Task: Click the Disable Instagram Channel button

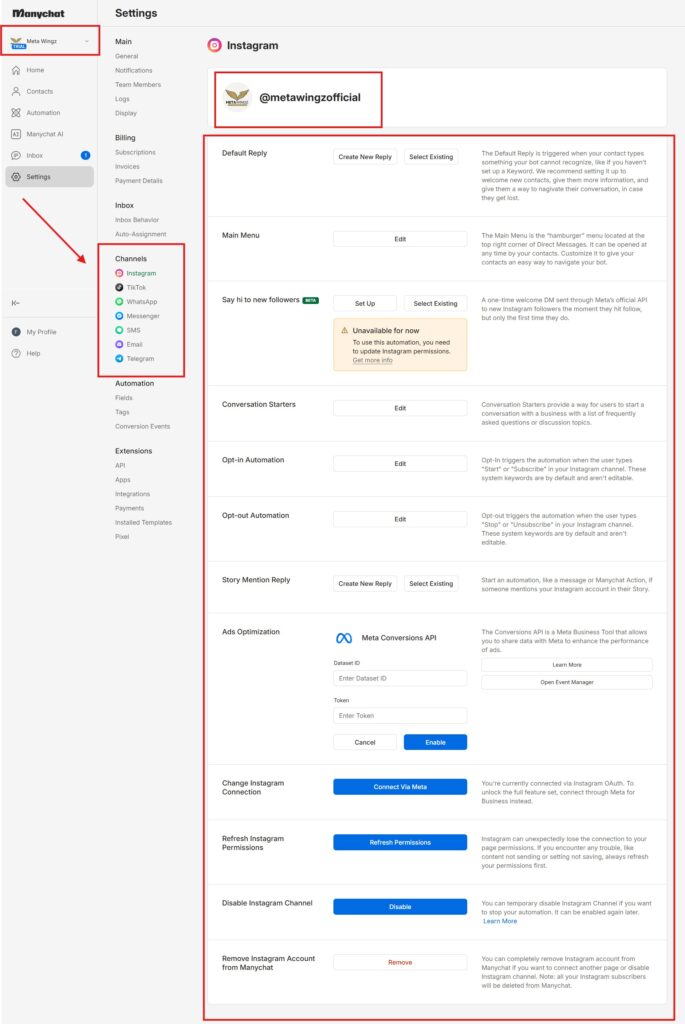Action: pyautogui.click(x=400, y=907)
